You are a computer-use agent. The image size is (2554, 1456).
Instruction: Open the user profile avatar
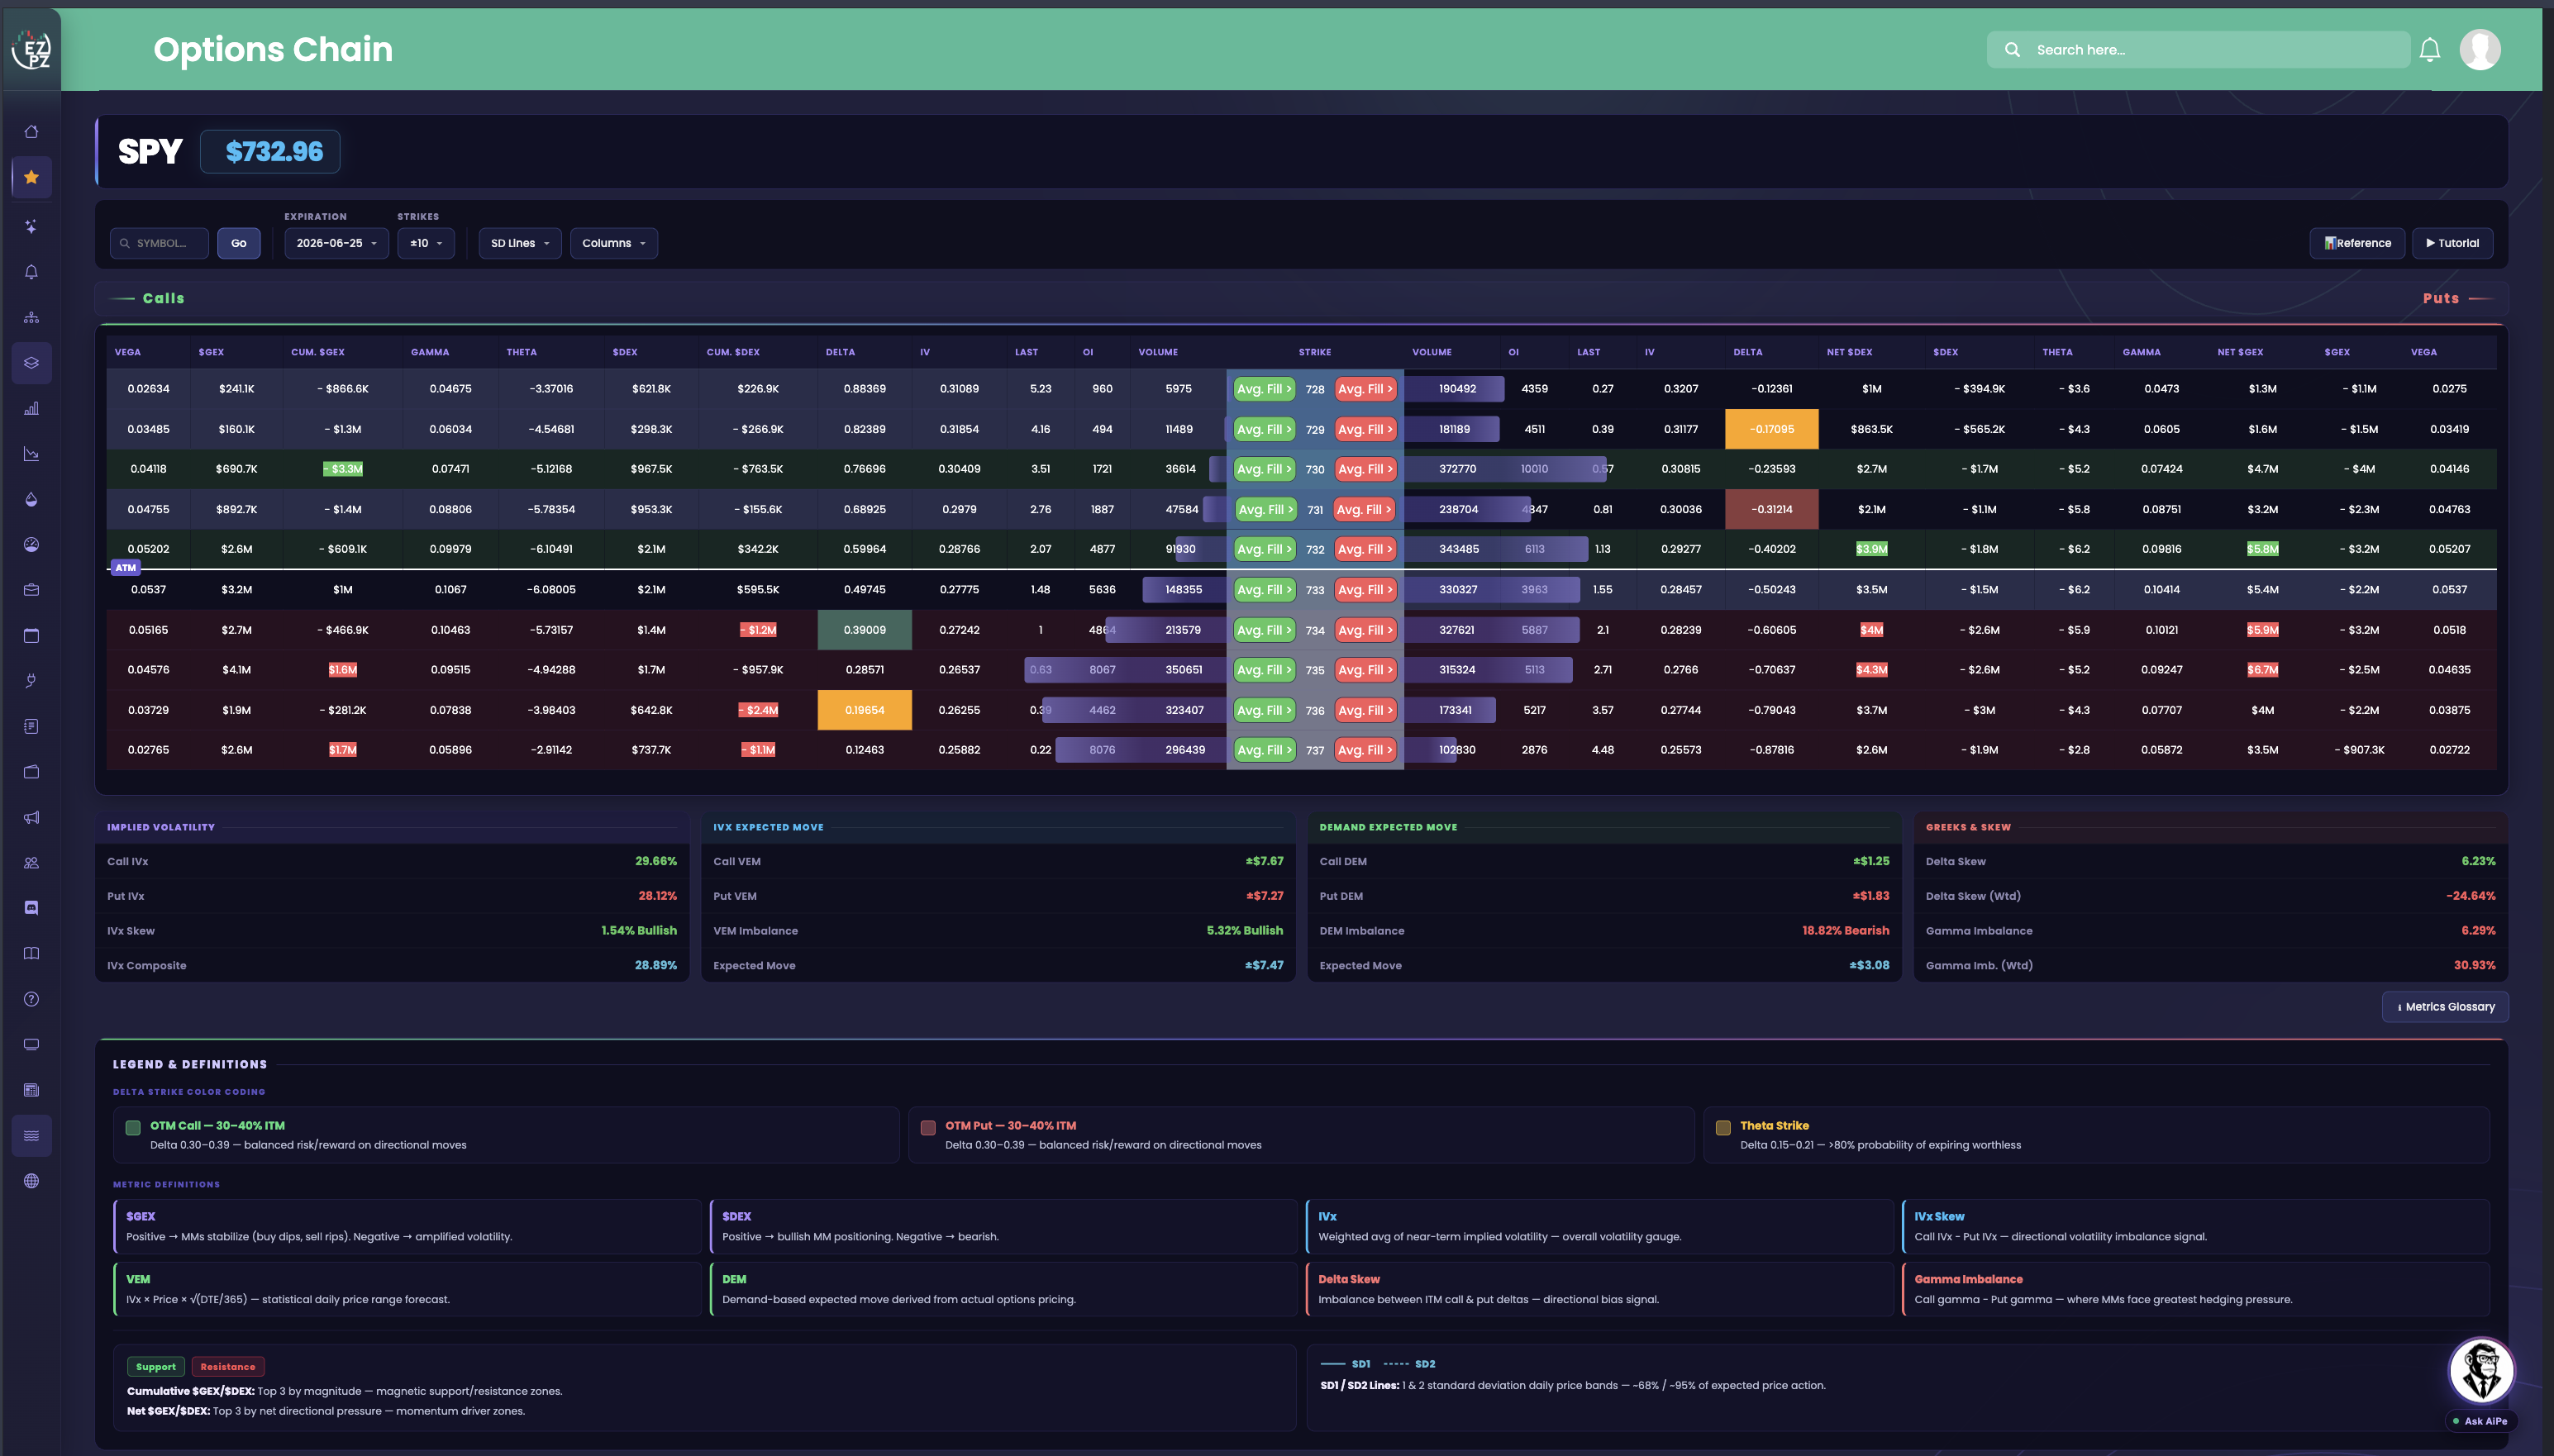[x=2480, y=50]
